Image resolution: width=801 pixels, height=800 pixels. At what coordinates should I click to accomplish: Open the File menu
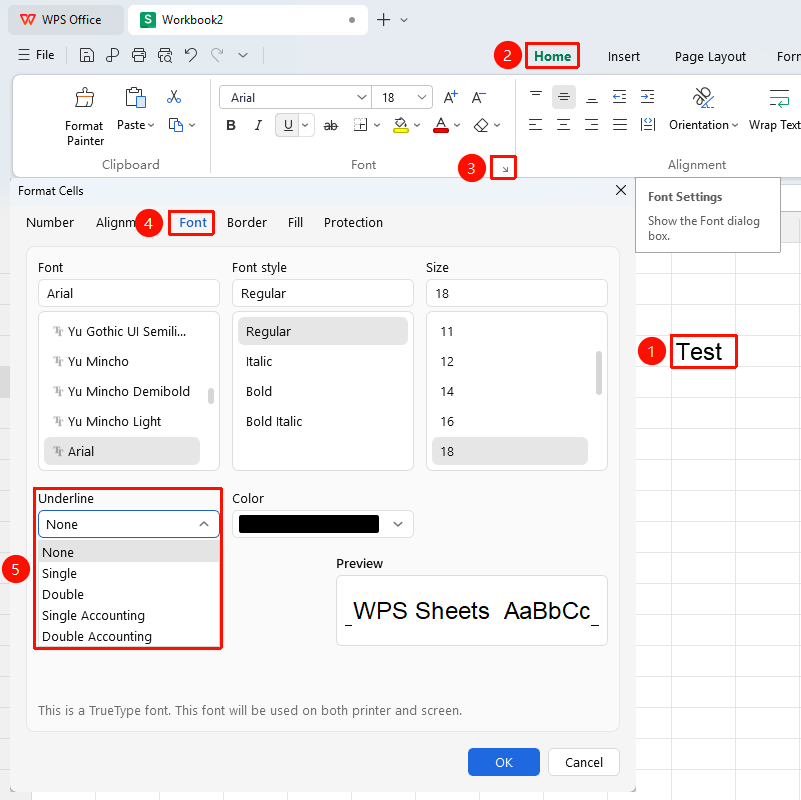coord(36,55)
